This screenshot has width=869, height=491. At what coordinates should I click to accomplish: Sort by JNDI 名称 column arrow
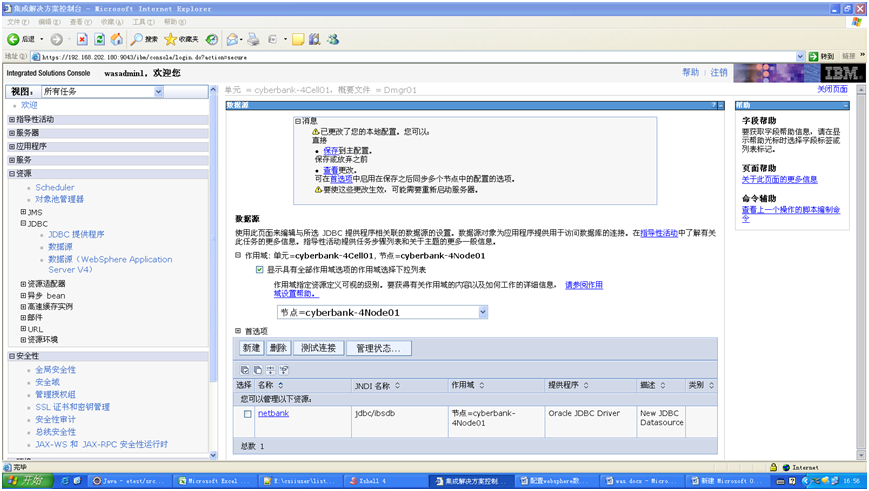pos(397,385)
